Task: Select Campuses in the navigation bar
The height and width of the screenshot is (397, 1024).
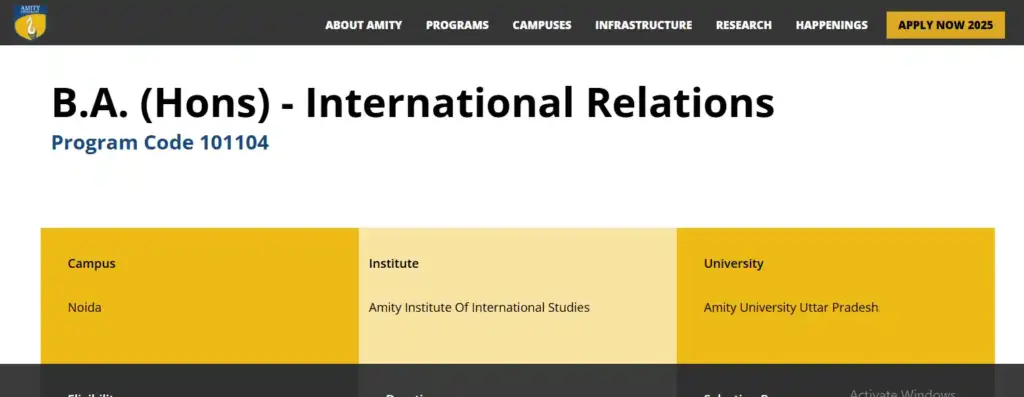Action: [x=542, y=25]
